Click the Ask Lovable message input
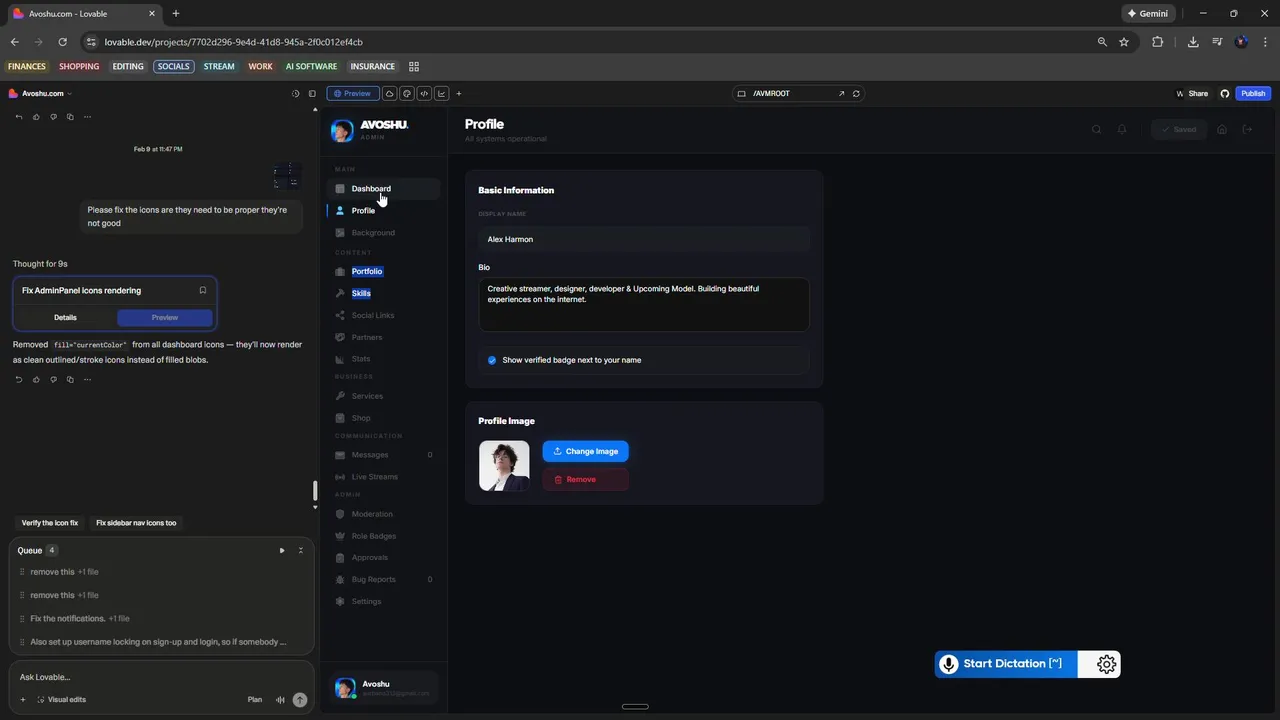Screen dimensions: 1280x720 [160, 677]
